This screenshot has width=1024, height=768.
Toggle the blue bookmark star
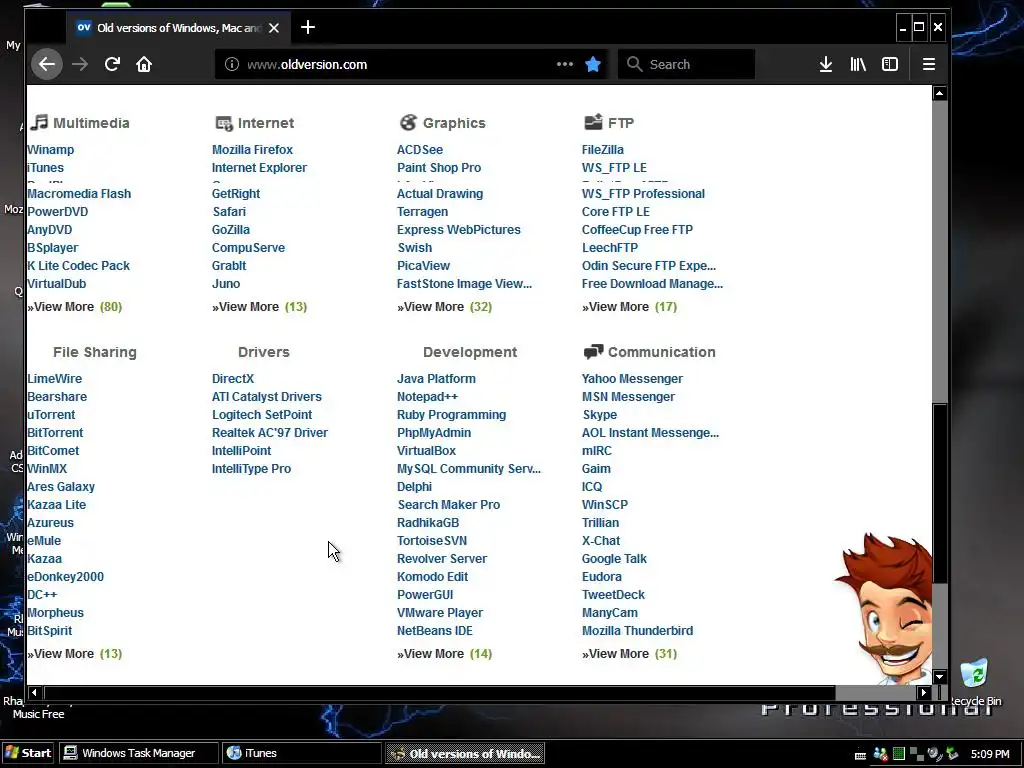click(x=593, y=64)
